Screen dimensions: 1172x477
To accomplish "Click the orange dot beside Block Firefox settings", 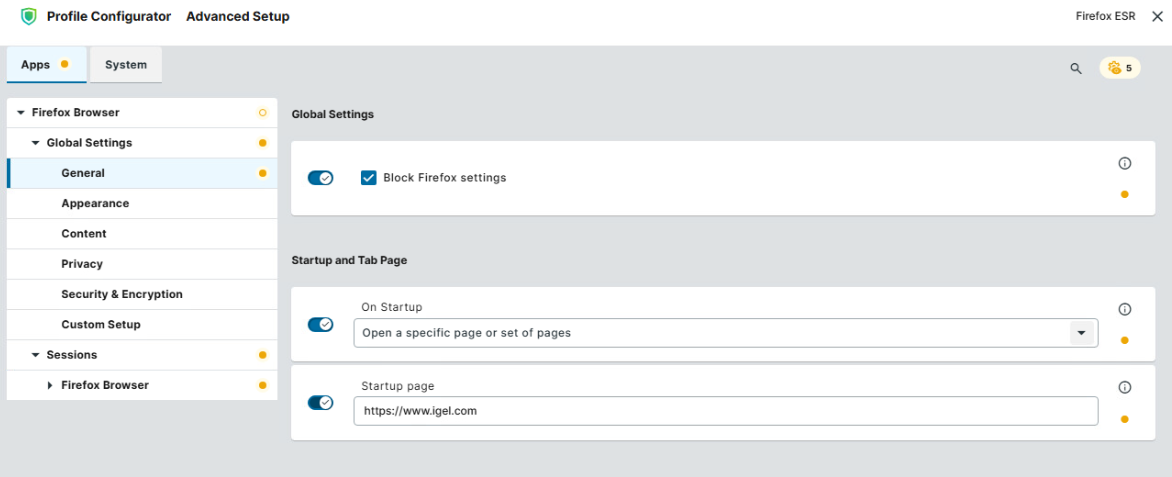I will point(1124,194).
